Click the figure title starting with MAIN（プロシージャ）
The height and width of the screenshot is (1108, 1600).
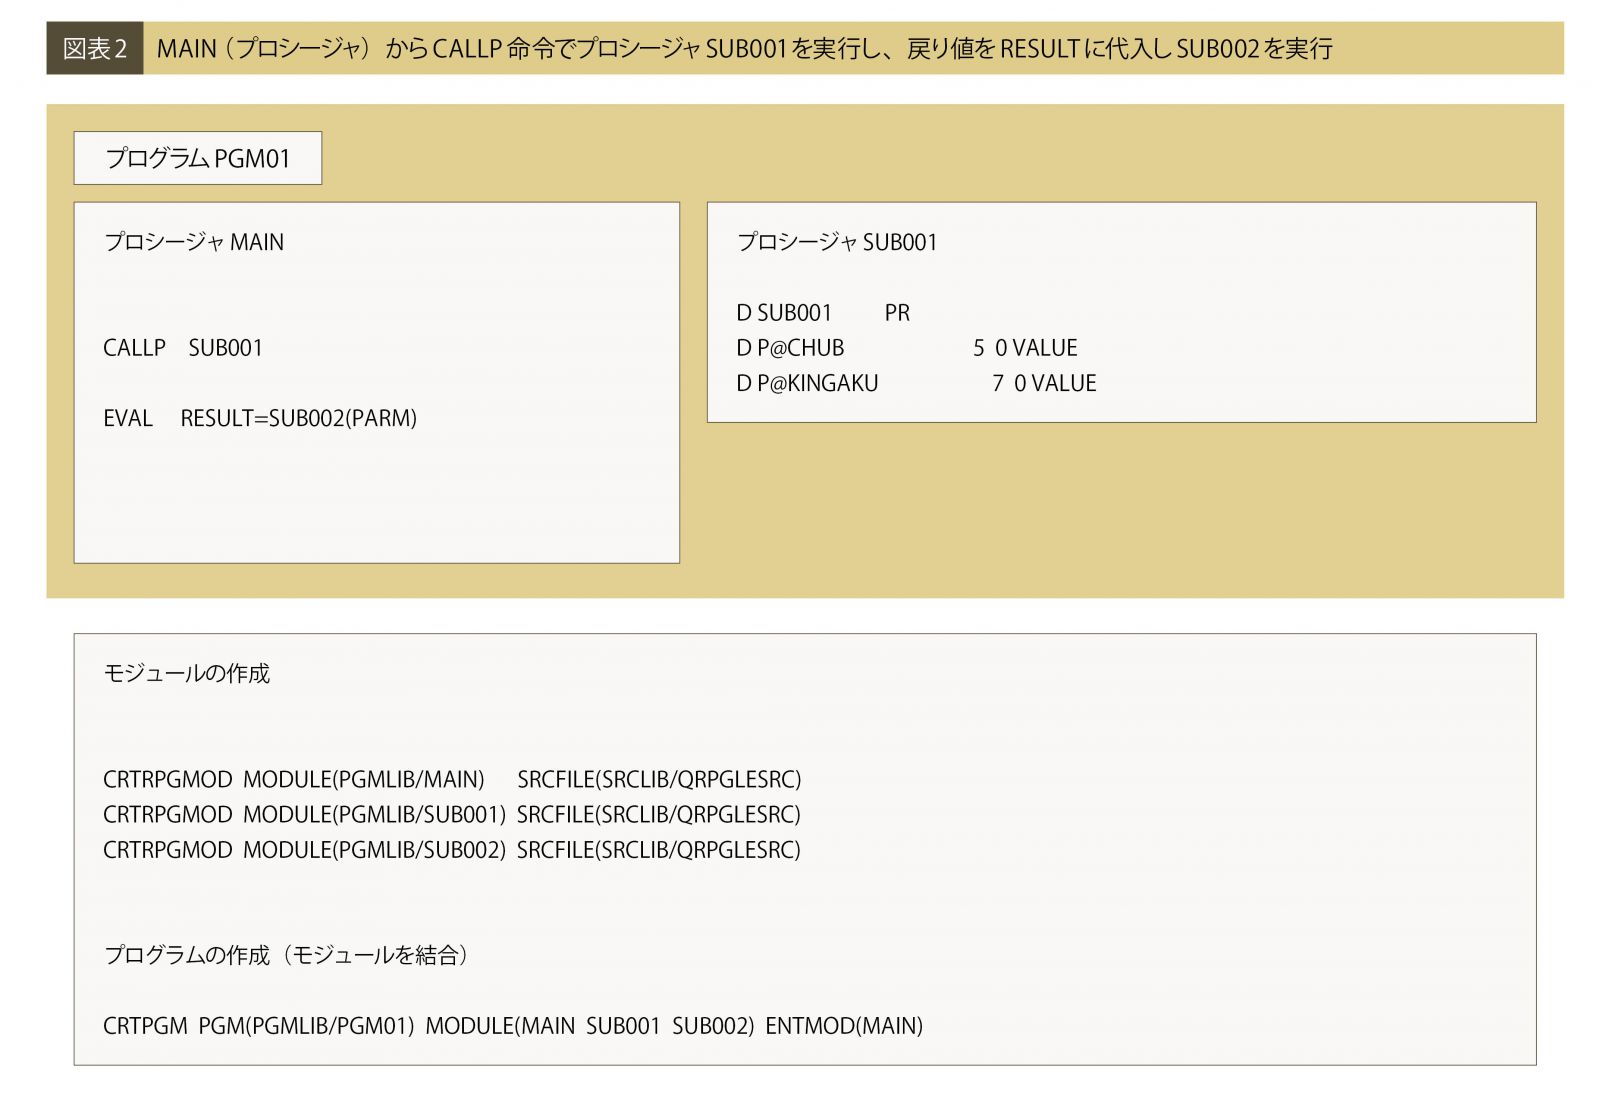744,48
